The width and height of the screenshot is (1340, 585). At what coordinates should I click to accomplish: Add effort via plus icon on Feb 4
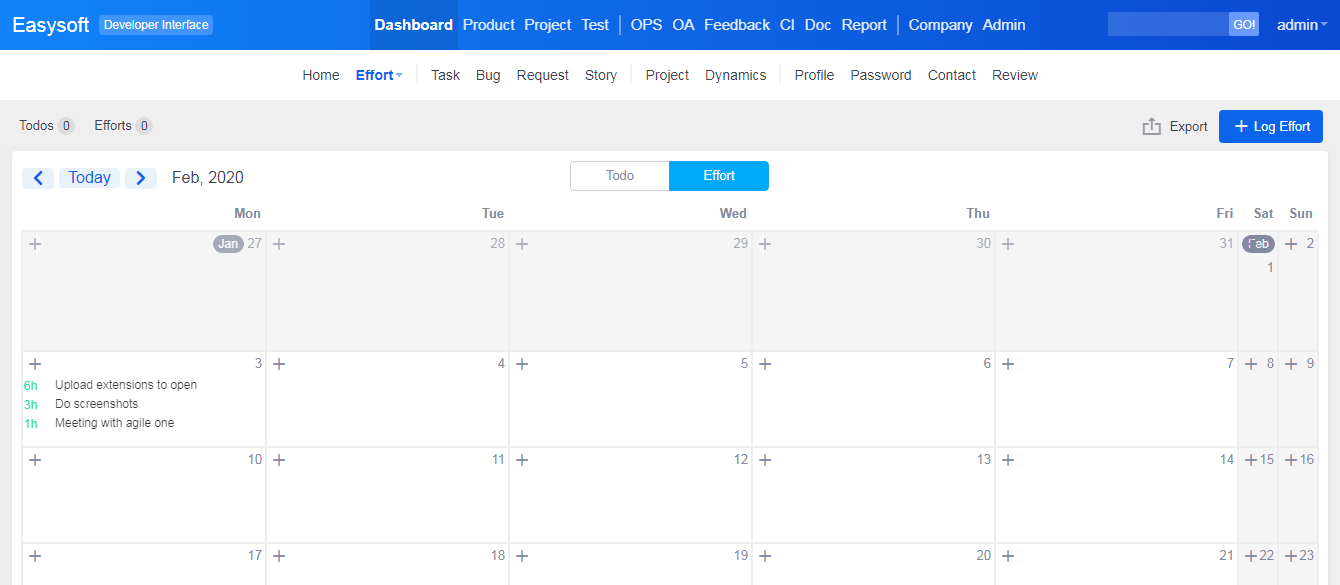click(x=279, y=364)
